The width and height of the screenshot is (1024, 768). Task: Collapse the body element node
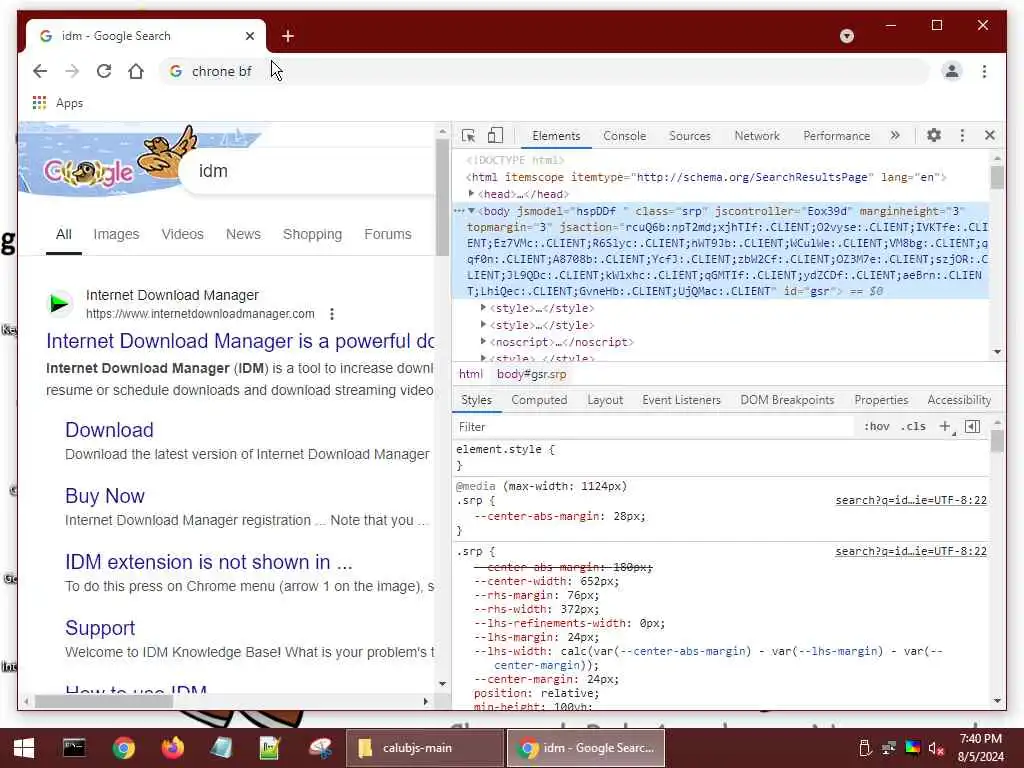[x=471, y=211]
